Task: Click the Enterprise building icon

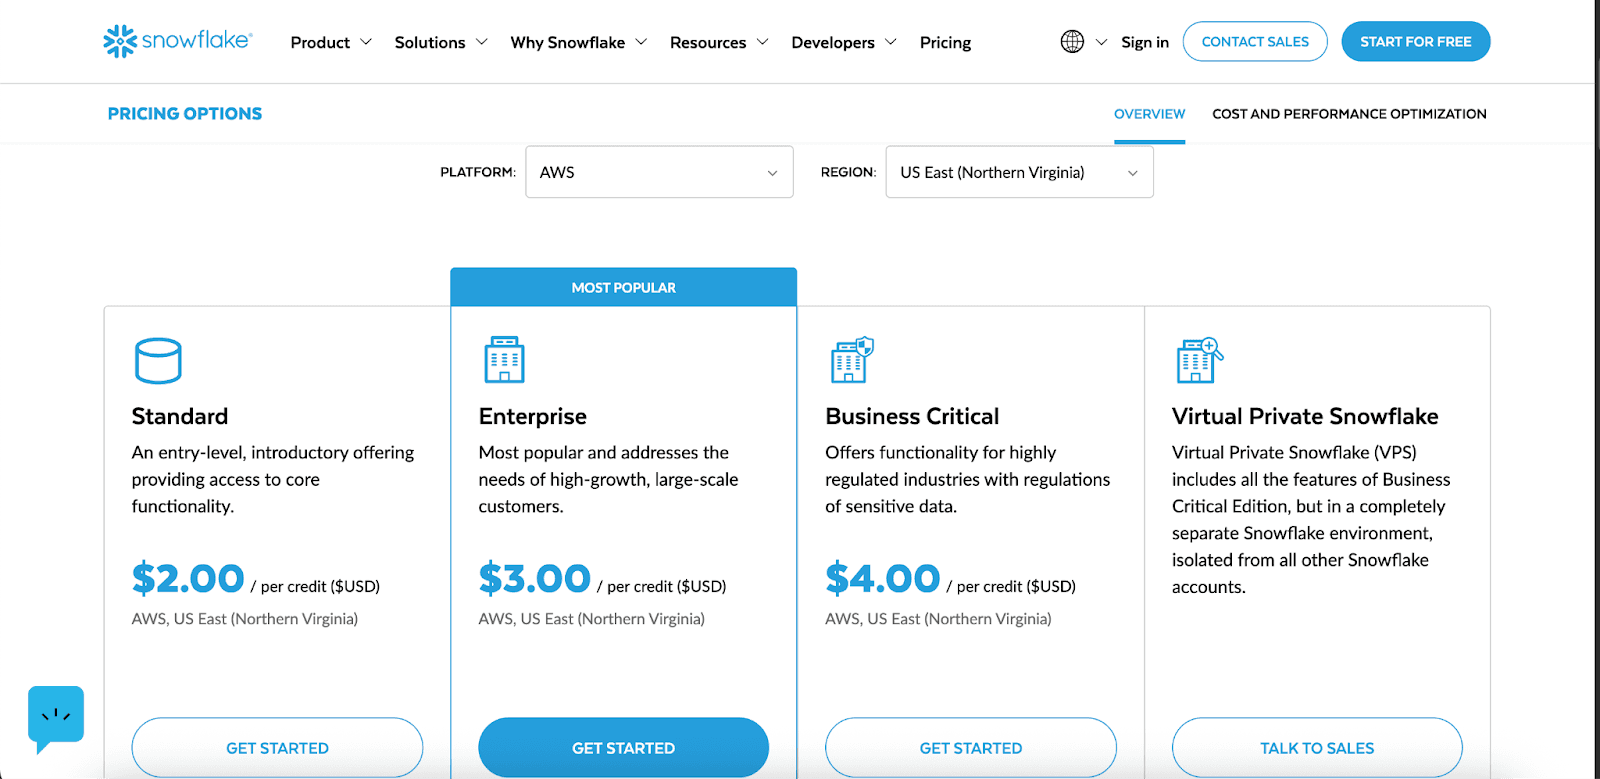Action: [504, 360]
